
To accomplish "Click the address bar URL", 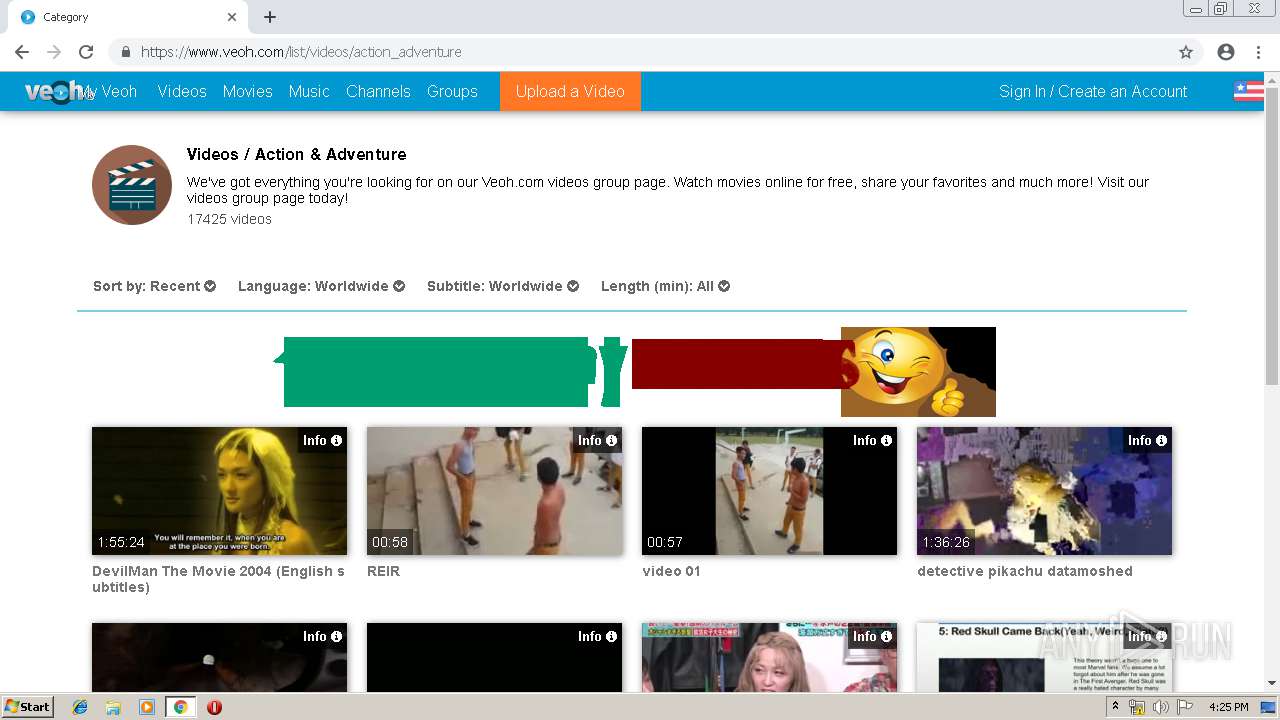I will (300, 52).
